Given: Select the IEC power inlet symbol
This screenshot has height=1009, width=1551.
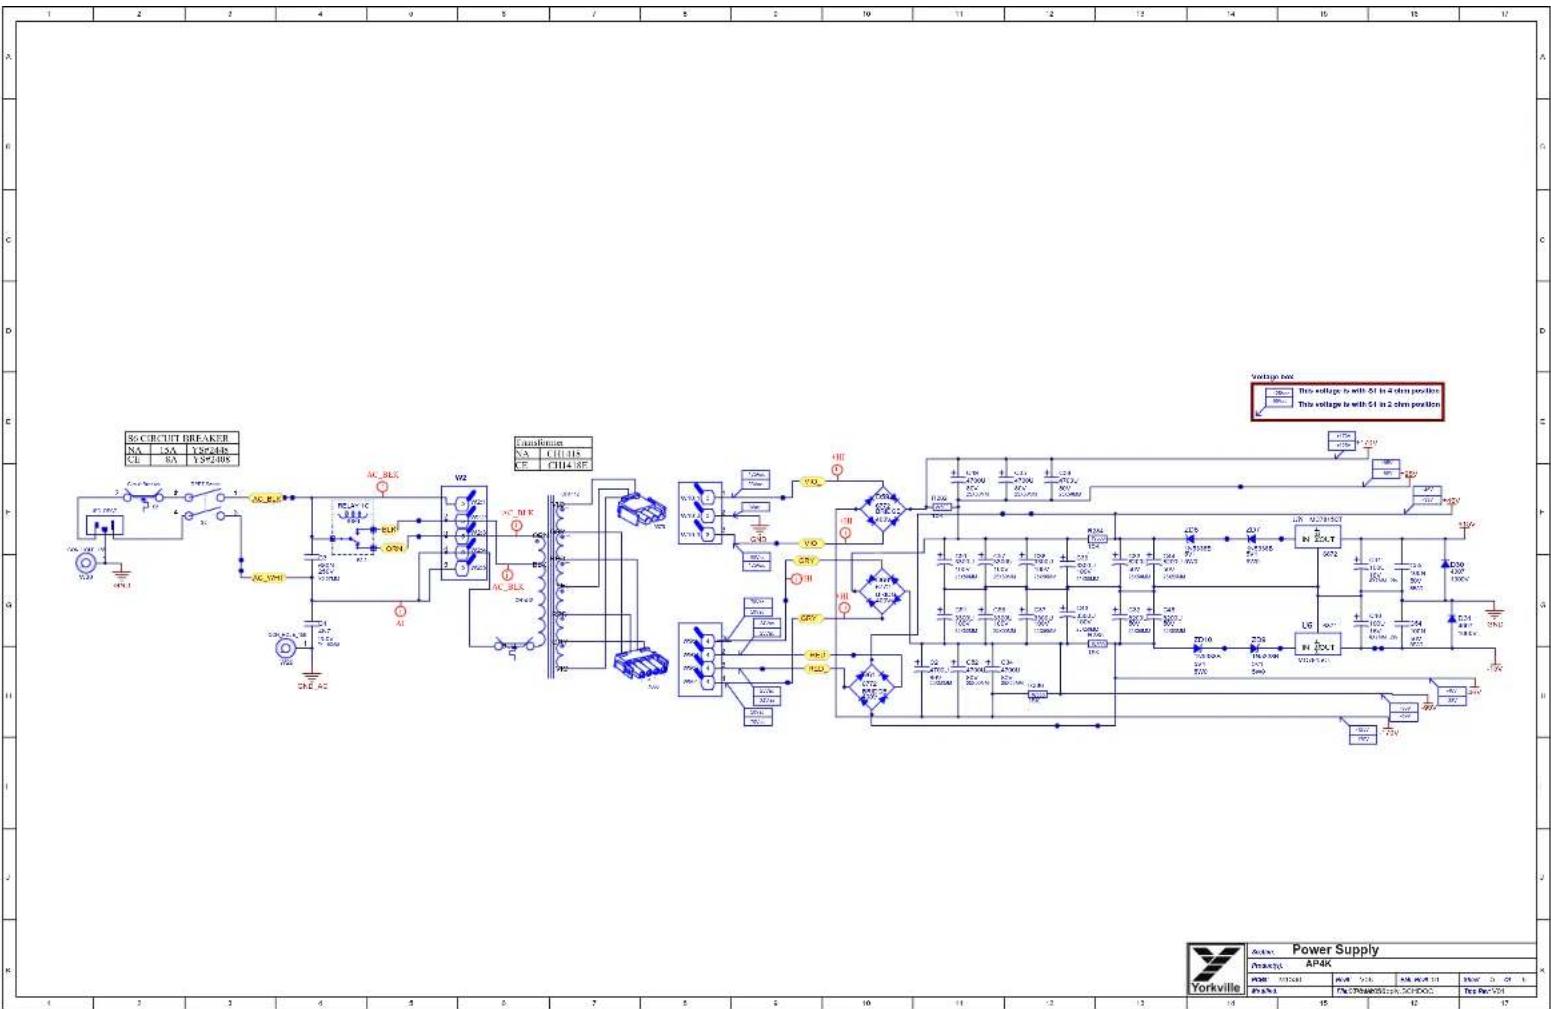Looking at the screenshot, I should [103, 523].
